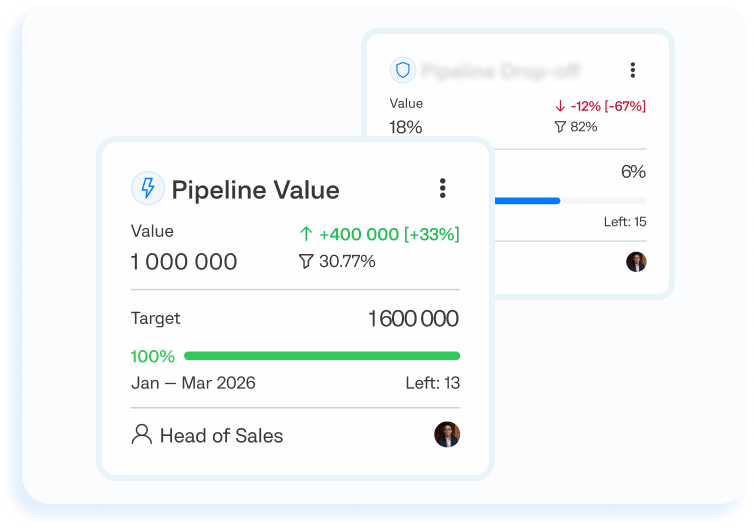Click the 6% figure on the back card
754x528 pixels.
[x=633, y=172]
